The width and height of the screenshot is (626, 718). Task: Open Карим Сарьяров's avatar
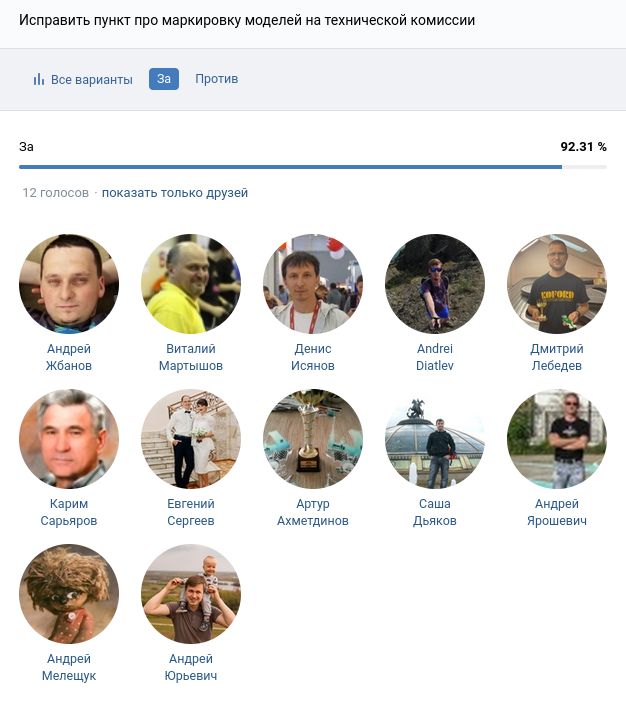pyautogui.click(x=69, y=439)
